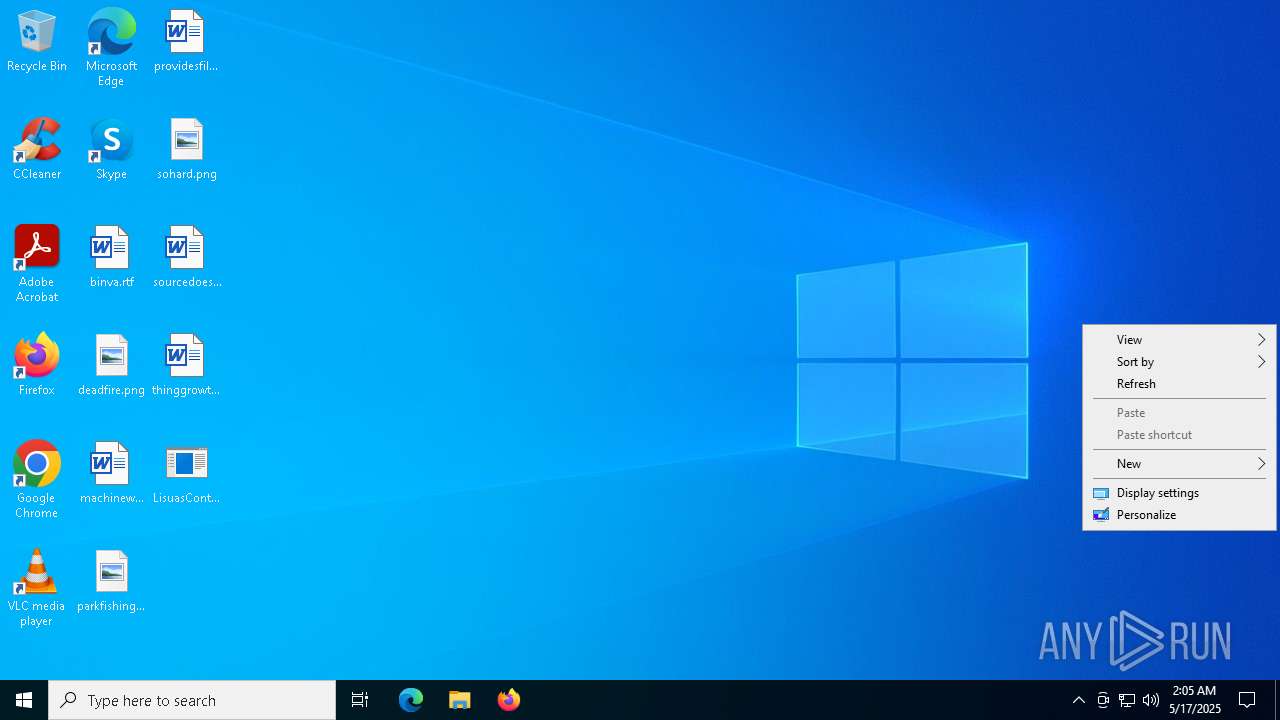Open the Action Center notifications icon
Screen dimensions: 1280x720
coord(1248,700)
